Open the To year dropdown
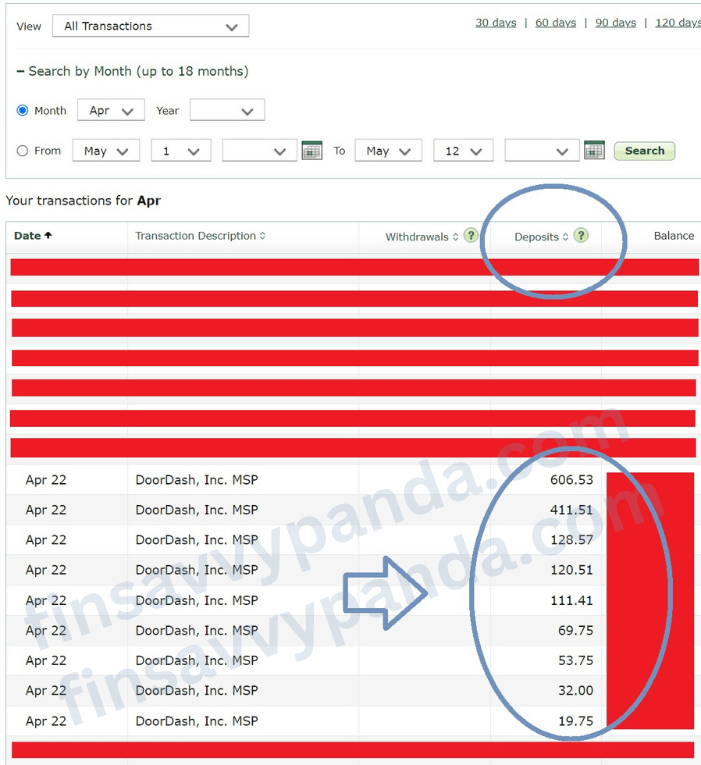The width and height of the screenshot is (701, 765). click(542, 151)
